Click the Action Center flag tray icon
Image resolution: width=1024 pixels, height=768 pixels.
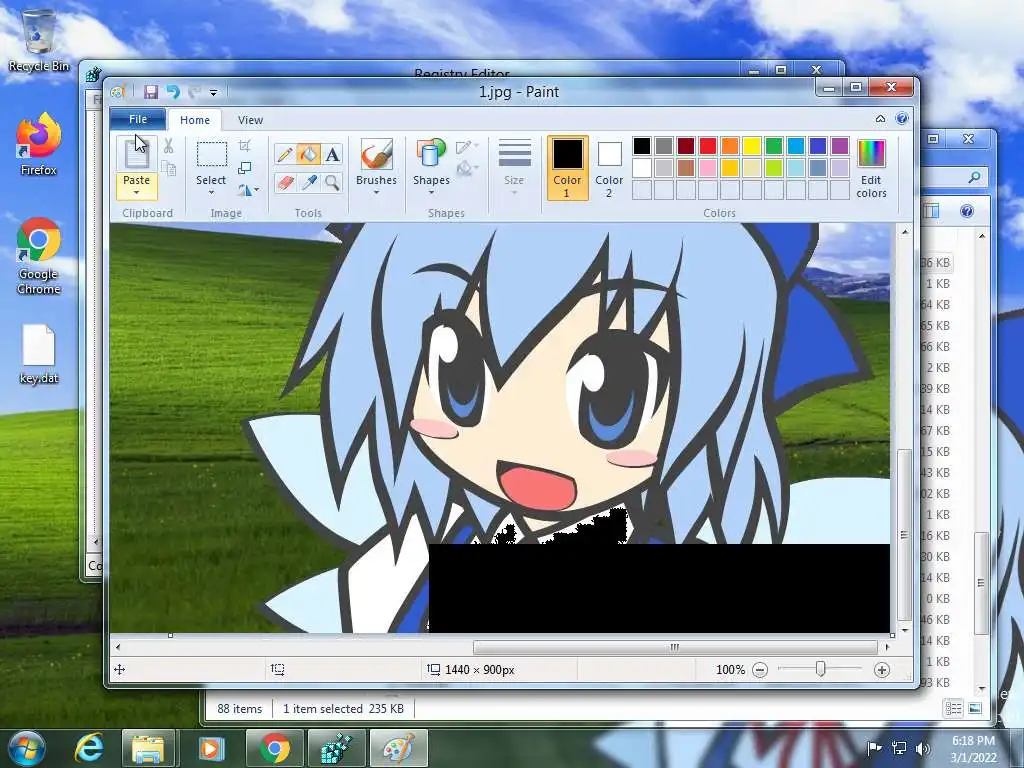pyautogui.click(x=874, y=748)
